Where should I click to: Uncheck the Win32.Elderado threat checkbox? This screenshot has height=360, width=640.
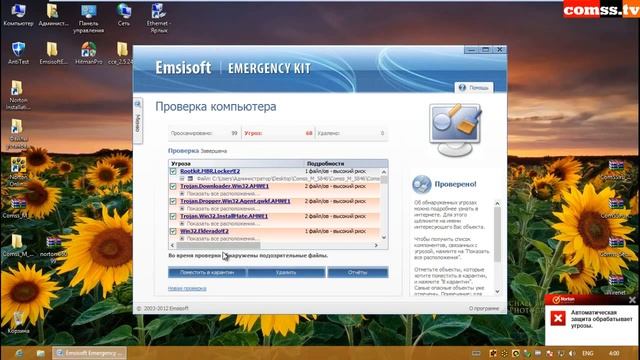click(x=173, y=231)
